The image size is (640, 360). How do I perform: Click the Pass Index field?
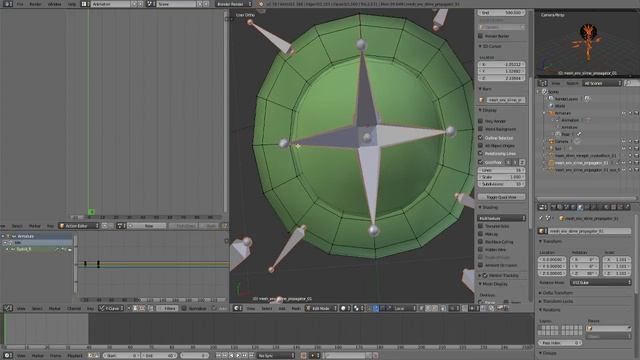[560, 343]
